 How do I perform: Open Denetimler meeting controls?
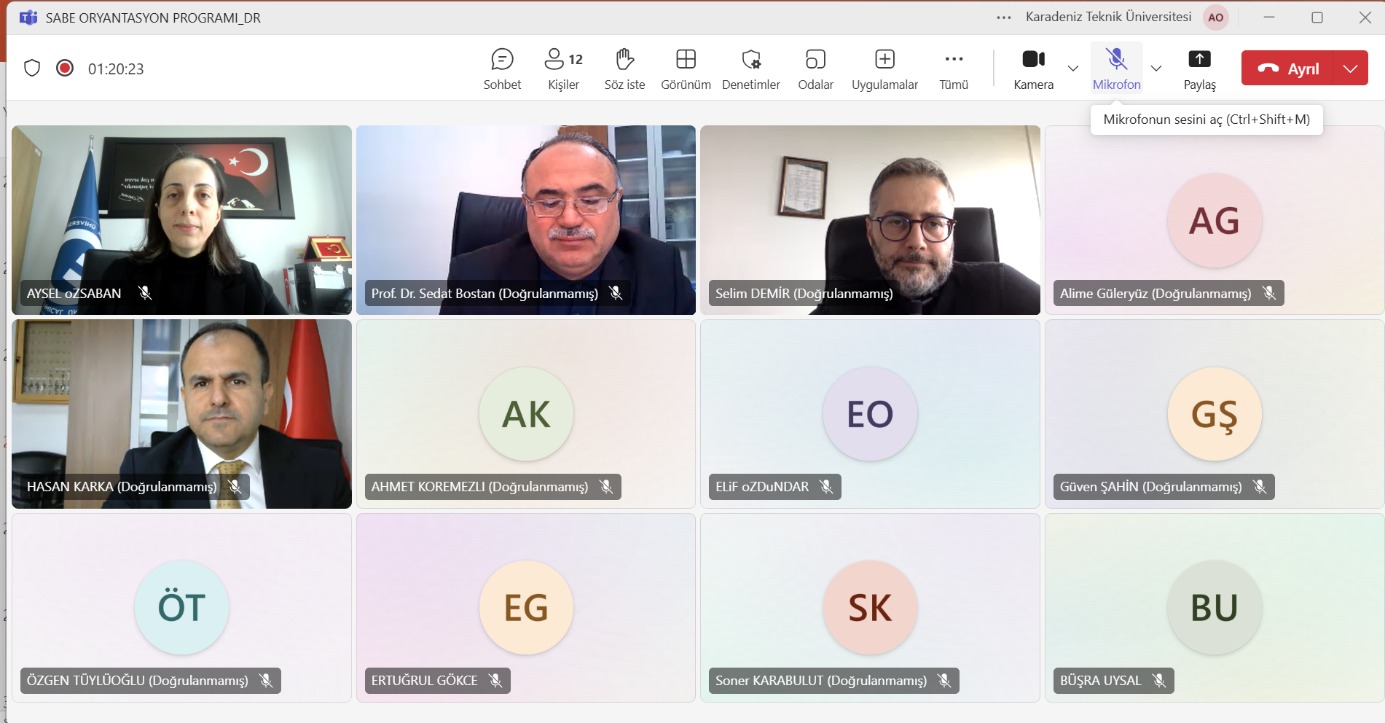click(x=751, y=68)
